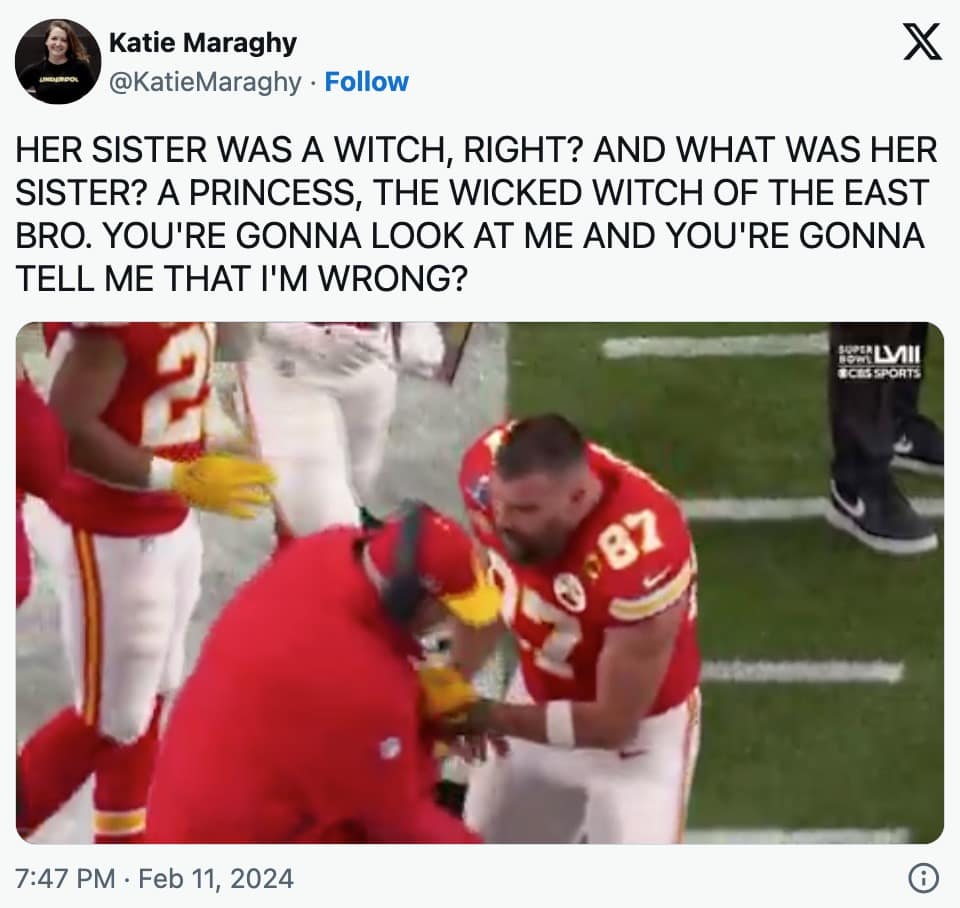
Task: Click the Super Bowl LVIII CBS Sports watermark
Action: click(x=879, y=362)
